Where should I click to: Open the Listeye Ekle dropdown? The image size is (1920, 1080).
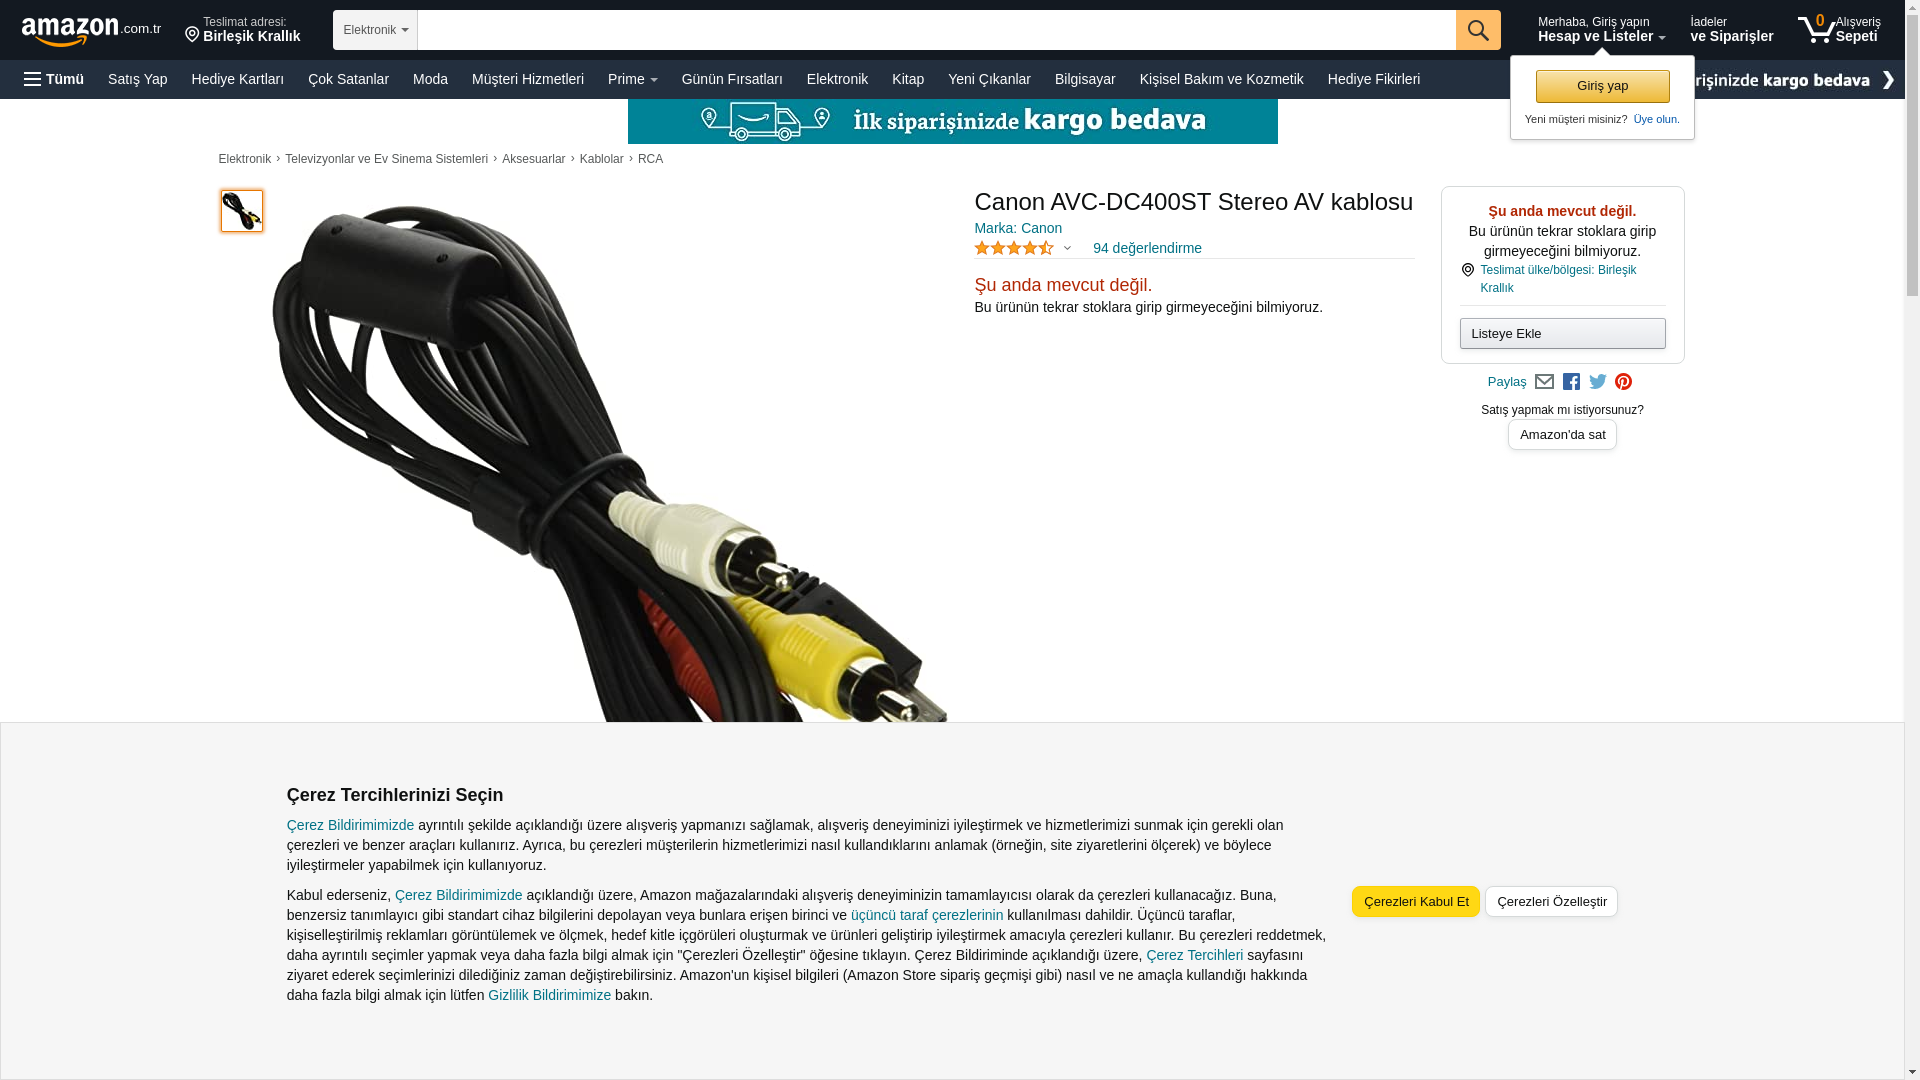[1562, 333]
